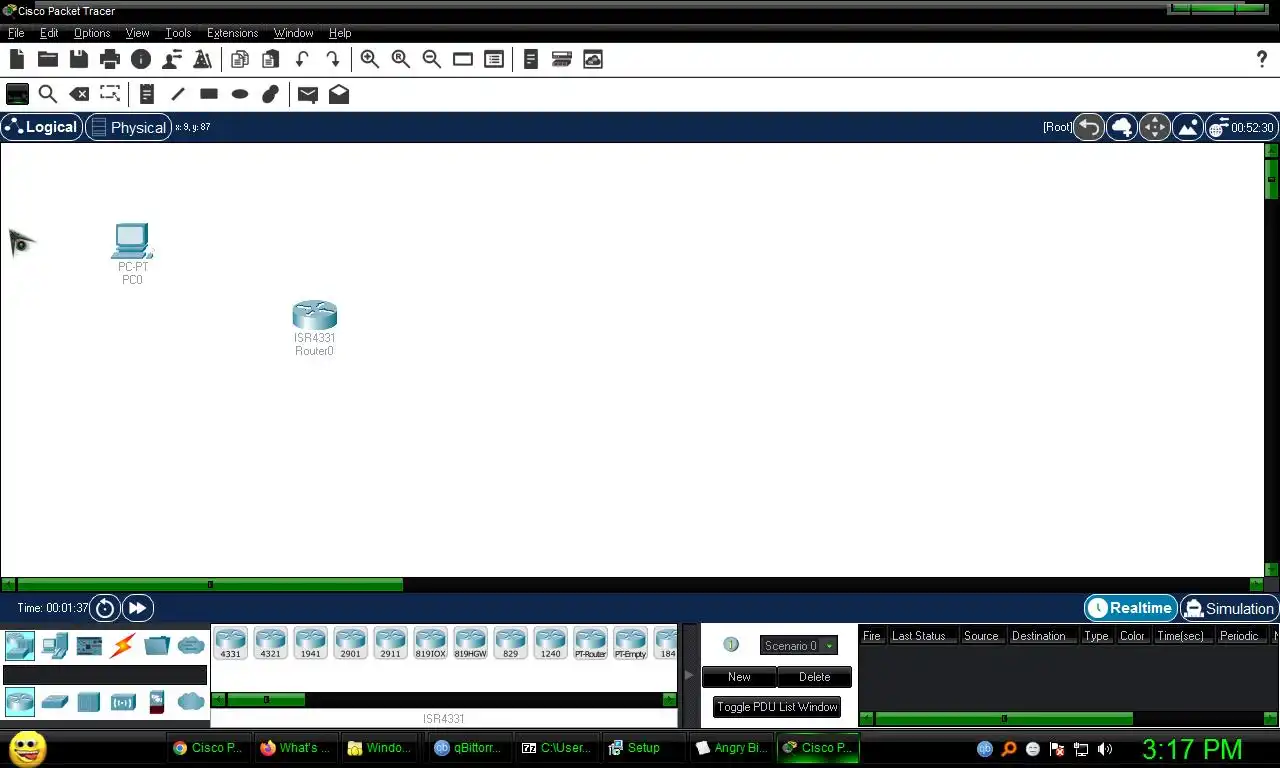1280x768 pixels.
Task: Activate the Delete tool
Action: click(x=79, y=94)
